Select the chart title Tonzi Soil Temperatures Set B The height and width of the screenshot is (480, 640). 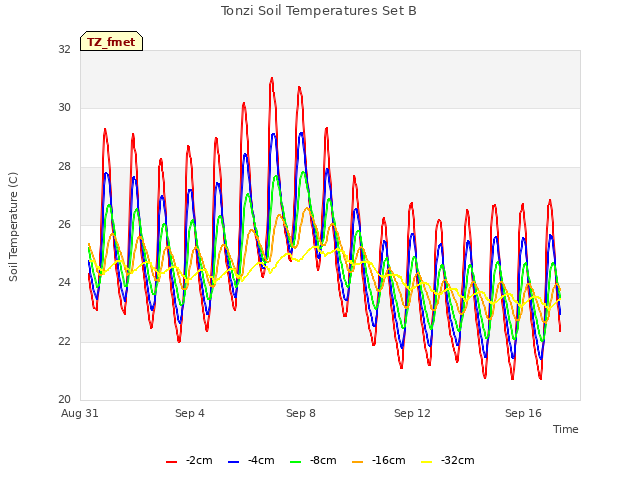[x=319, y=11]
